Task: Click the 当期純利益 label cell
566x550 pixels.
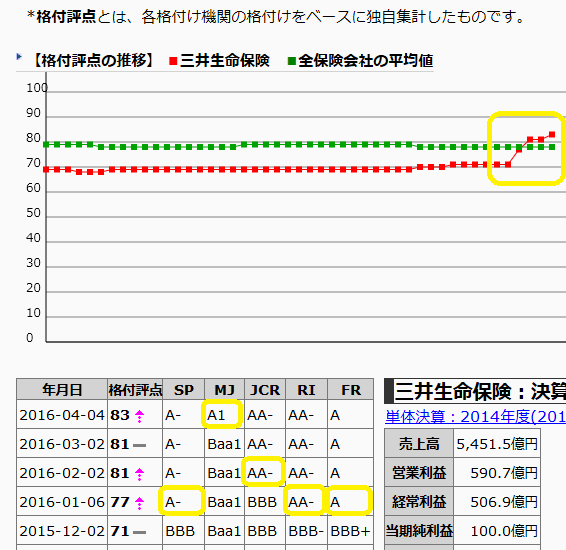Action: click(419, 531)
